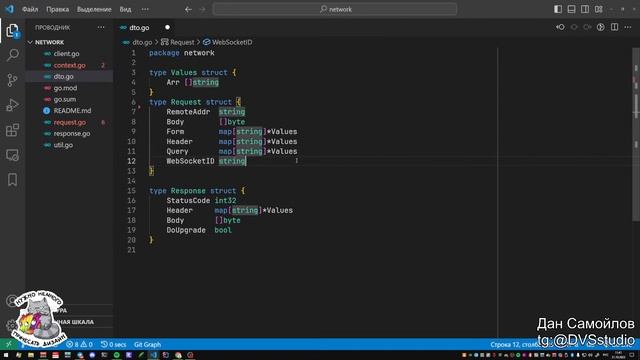Open the Вид menu

125,9
